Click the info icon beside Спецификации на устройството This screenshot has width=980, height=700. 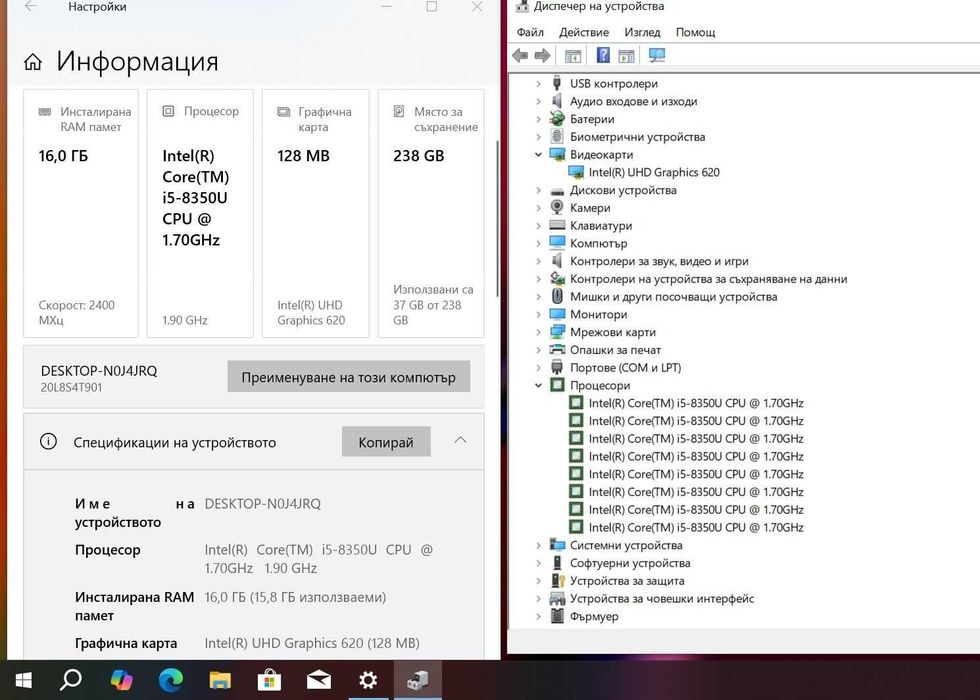click(48, 442)
